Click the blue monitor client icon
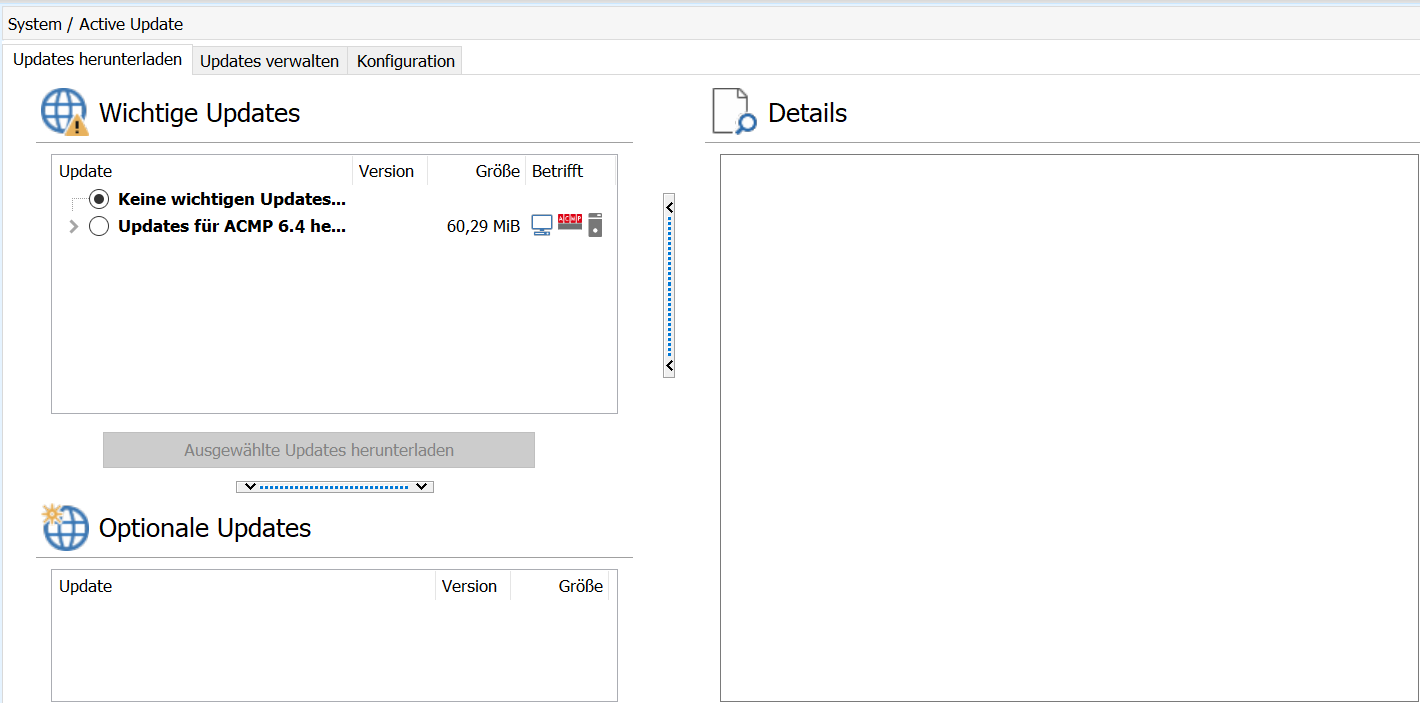The image size is (1420, 703). (x=542, y=225)
